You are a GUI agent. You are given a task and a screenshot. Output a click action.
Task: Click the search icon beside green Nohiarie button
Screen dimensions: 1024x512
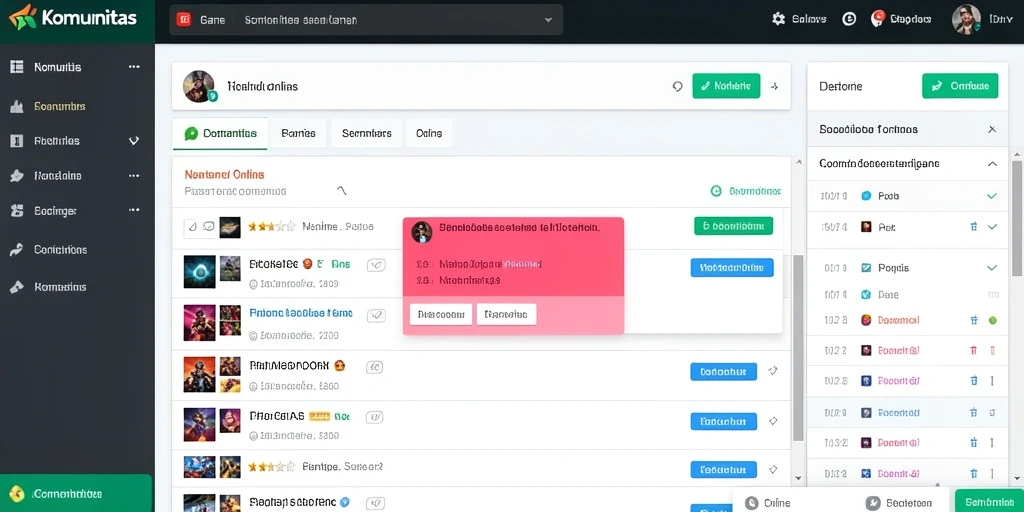click(x=677, y=86)
